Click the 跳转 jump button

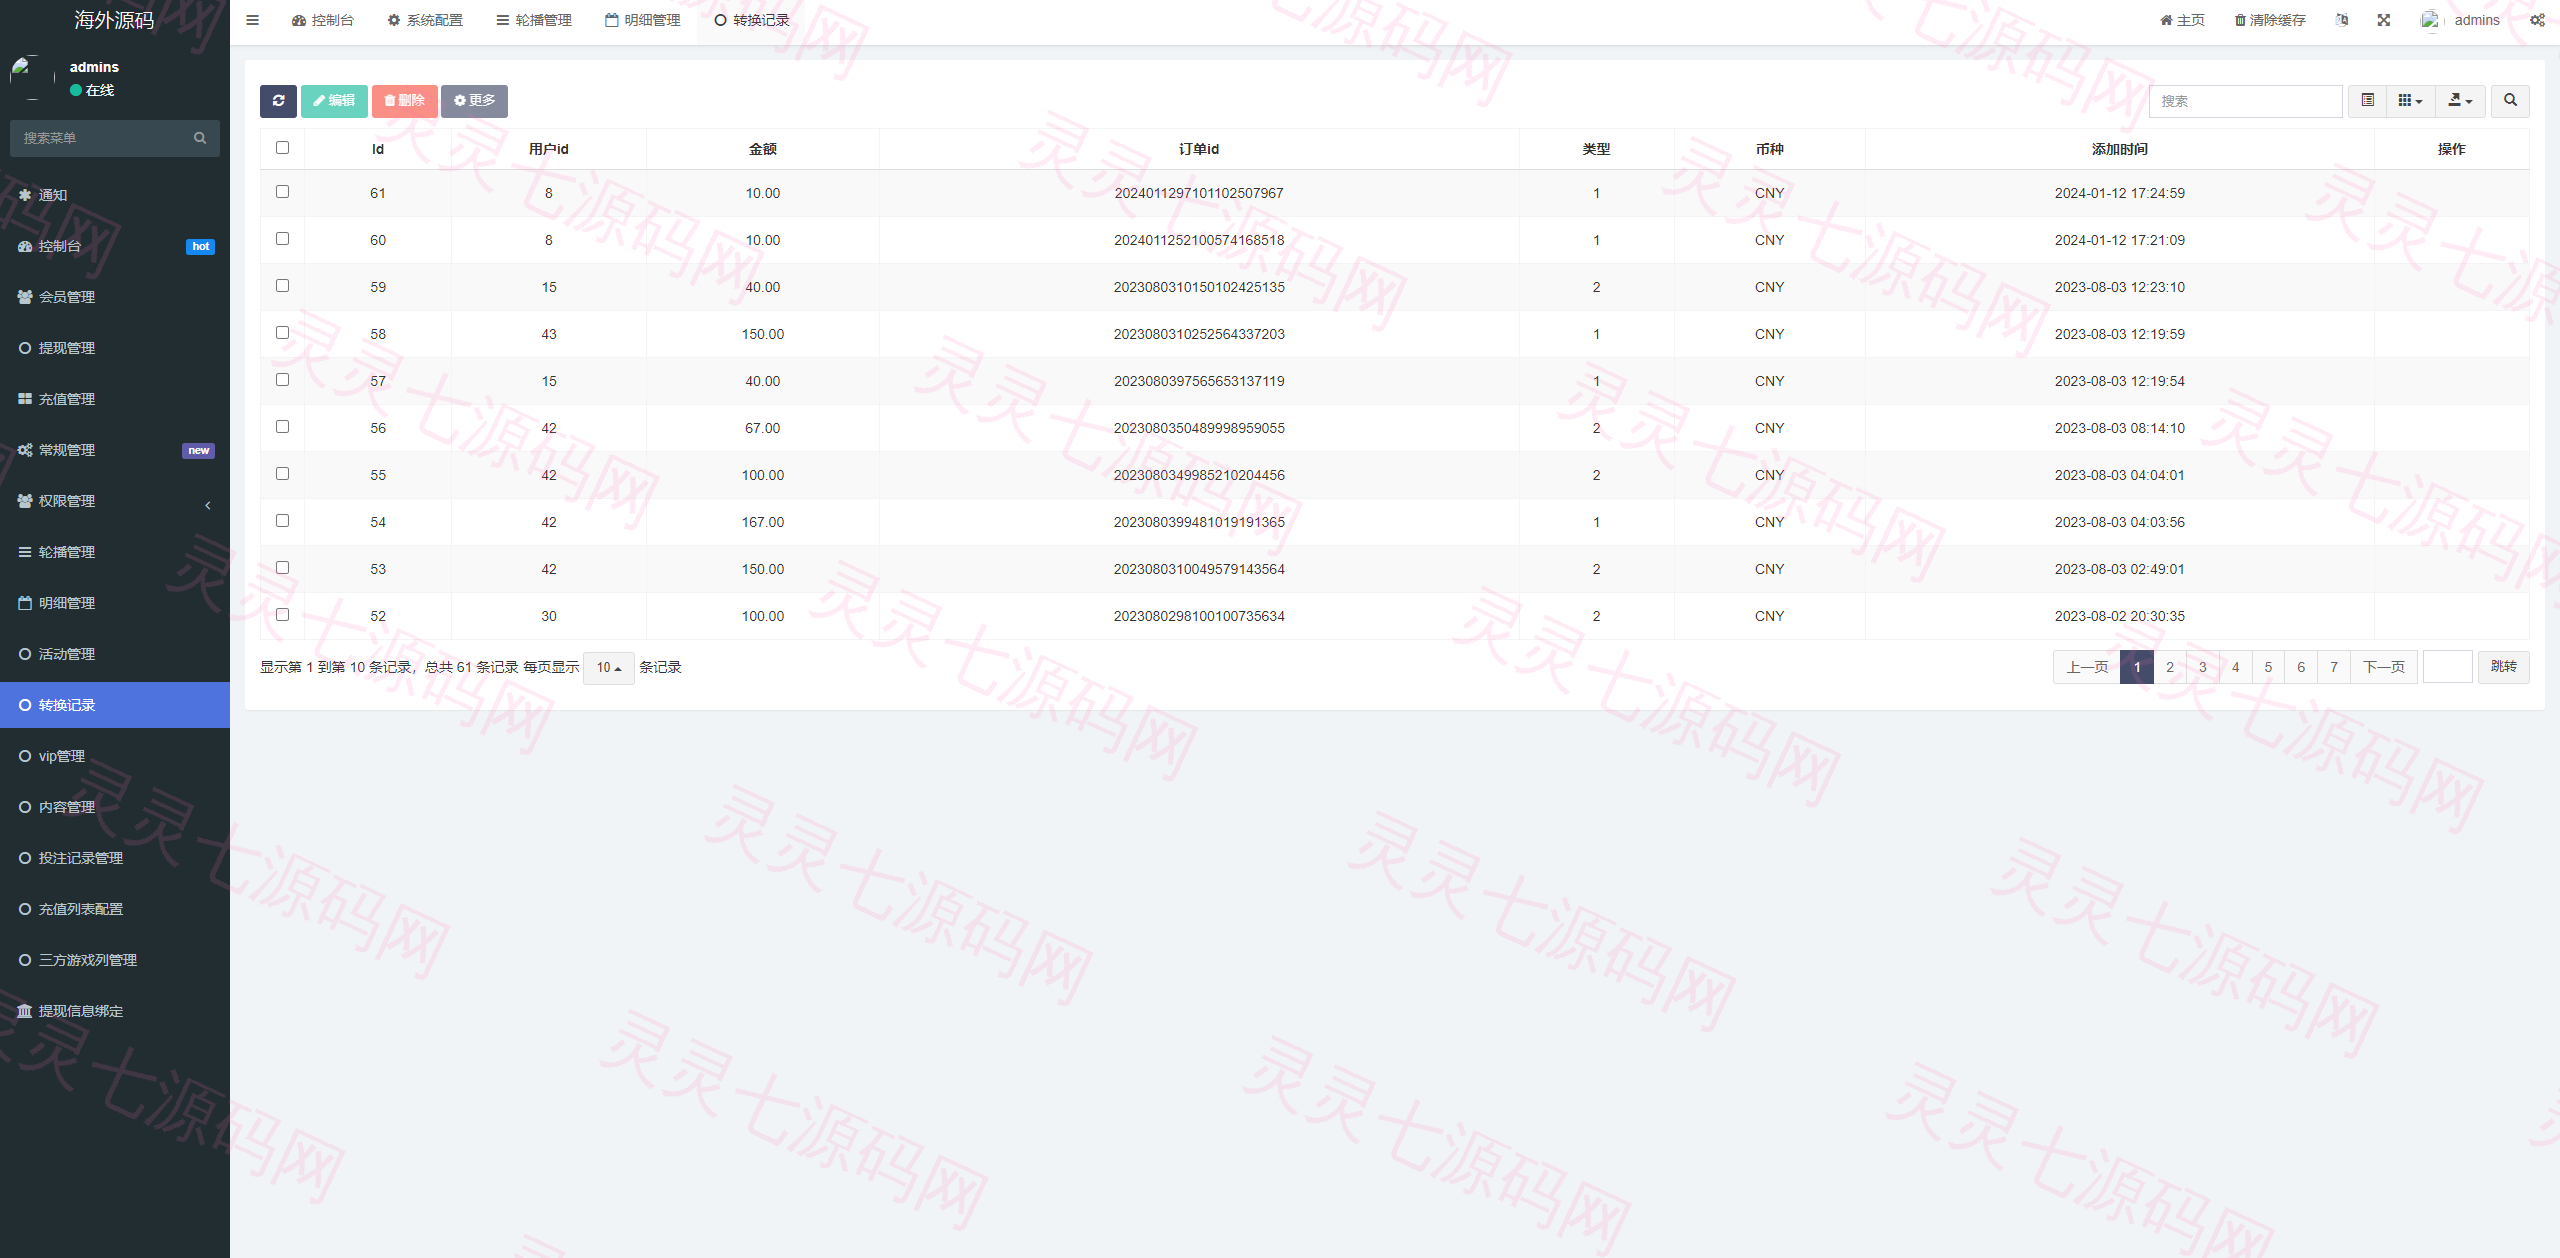pyautogui.click(x=2503, y=667)
